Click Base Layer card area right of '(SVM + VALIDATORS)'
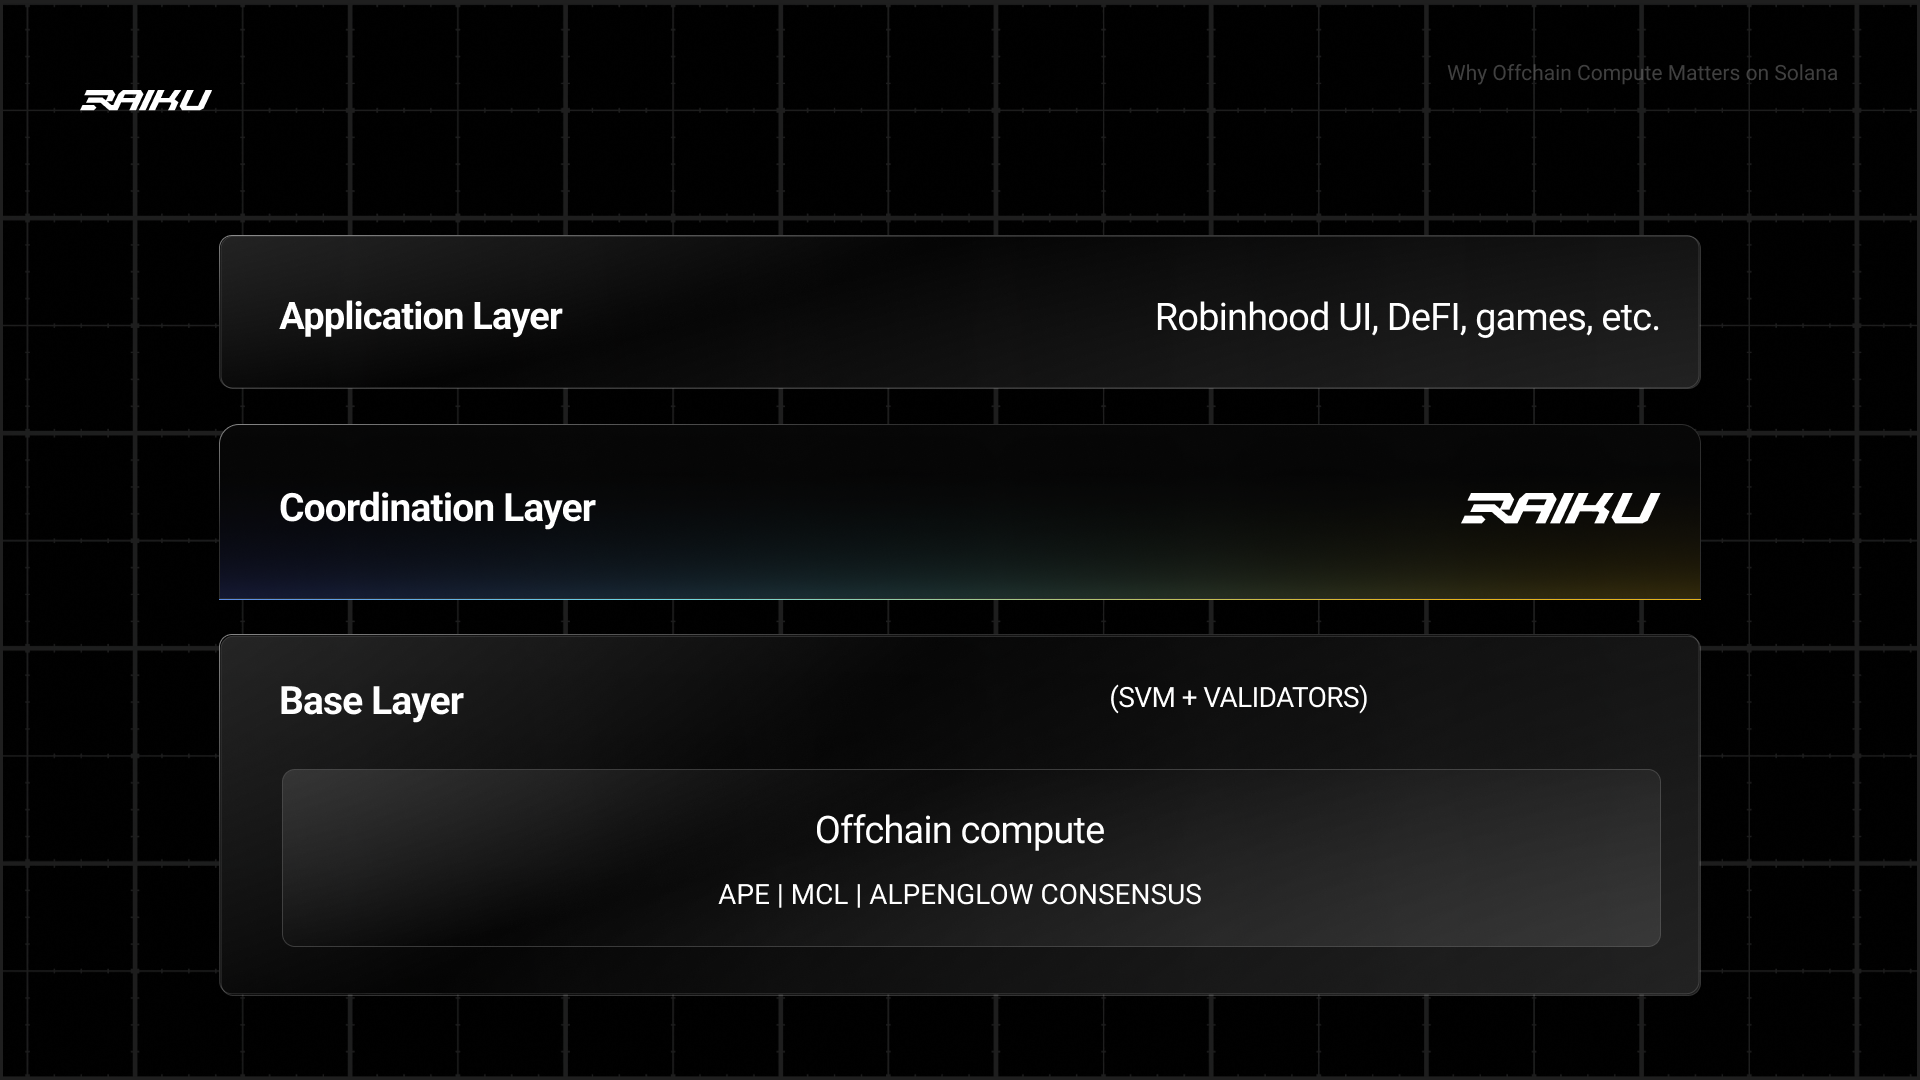Screen dimensions: 1920x1080 [x=1530, y=697]
